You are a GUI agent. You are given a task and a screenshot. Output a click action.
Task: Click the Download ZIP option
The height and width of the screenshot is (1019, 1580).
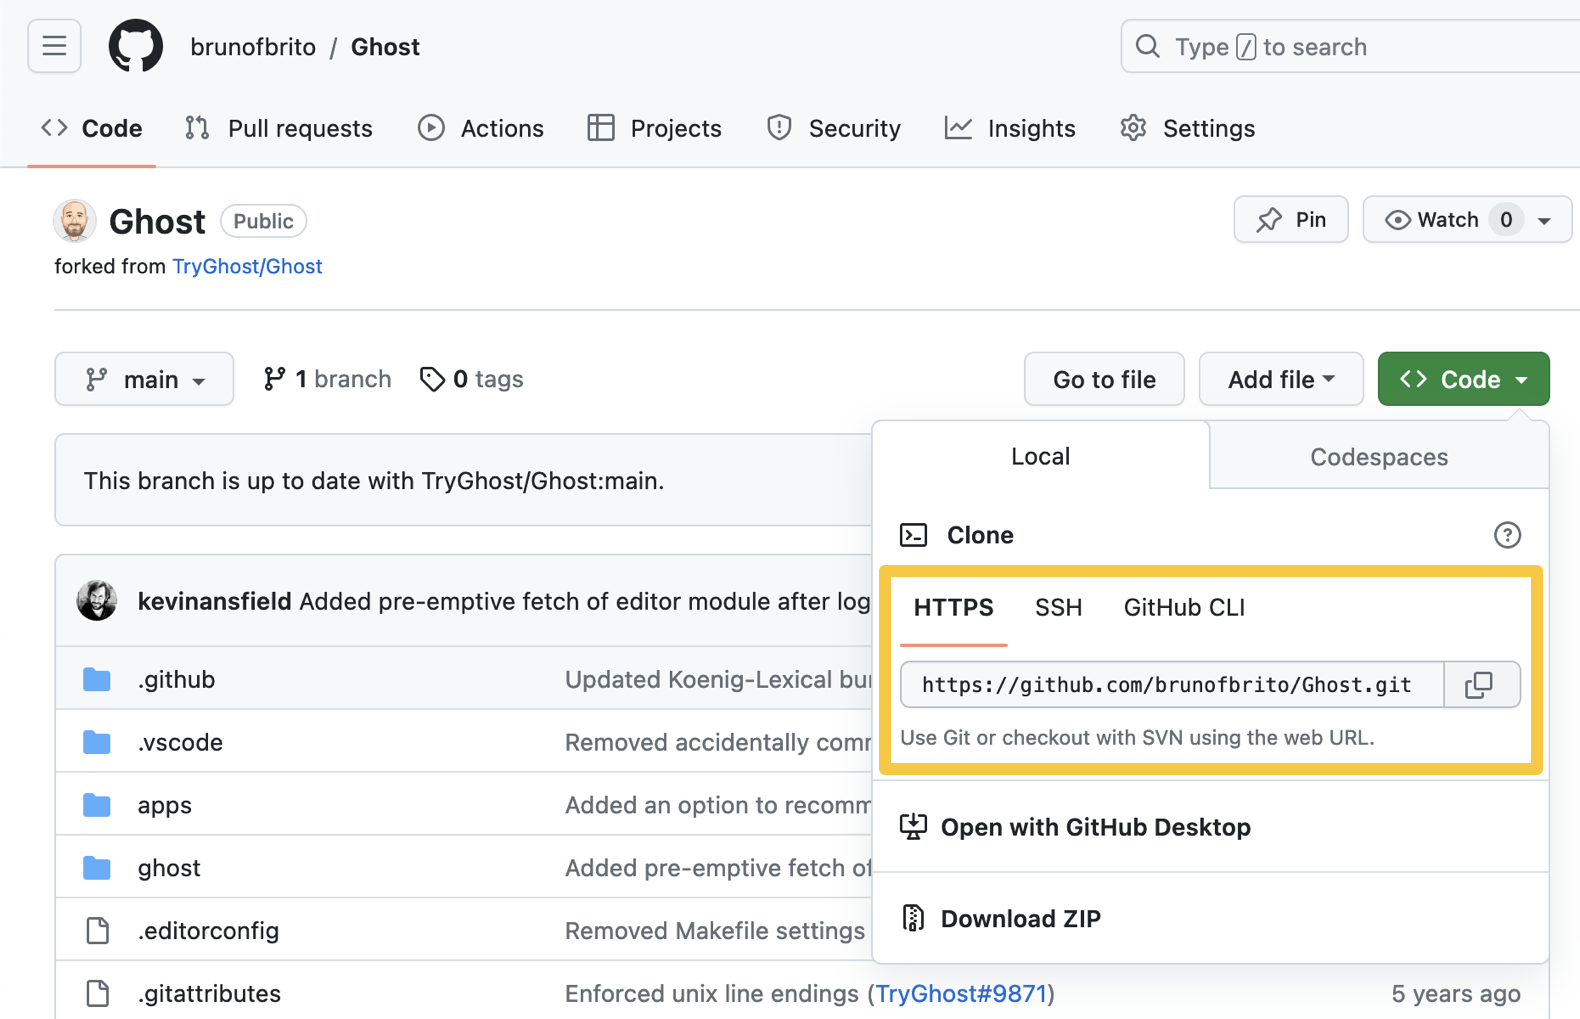click(x=1021, y=918)
